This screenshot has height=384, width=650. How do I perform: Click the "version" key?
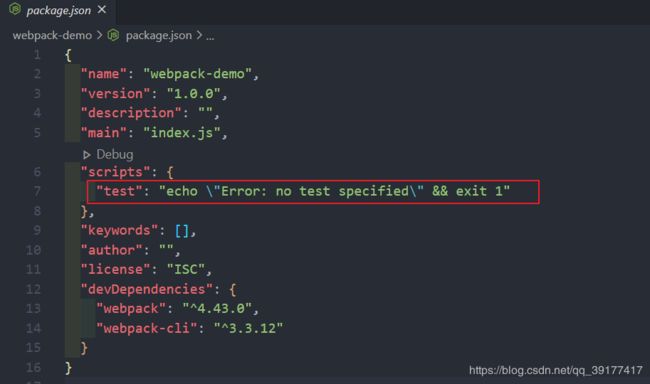point(116,93)
